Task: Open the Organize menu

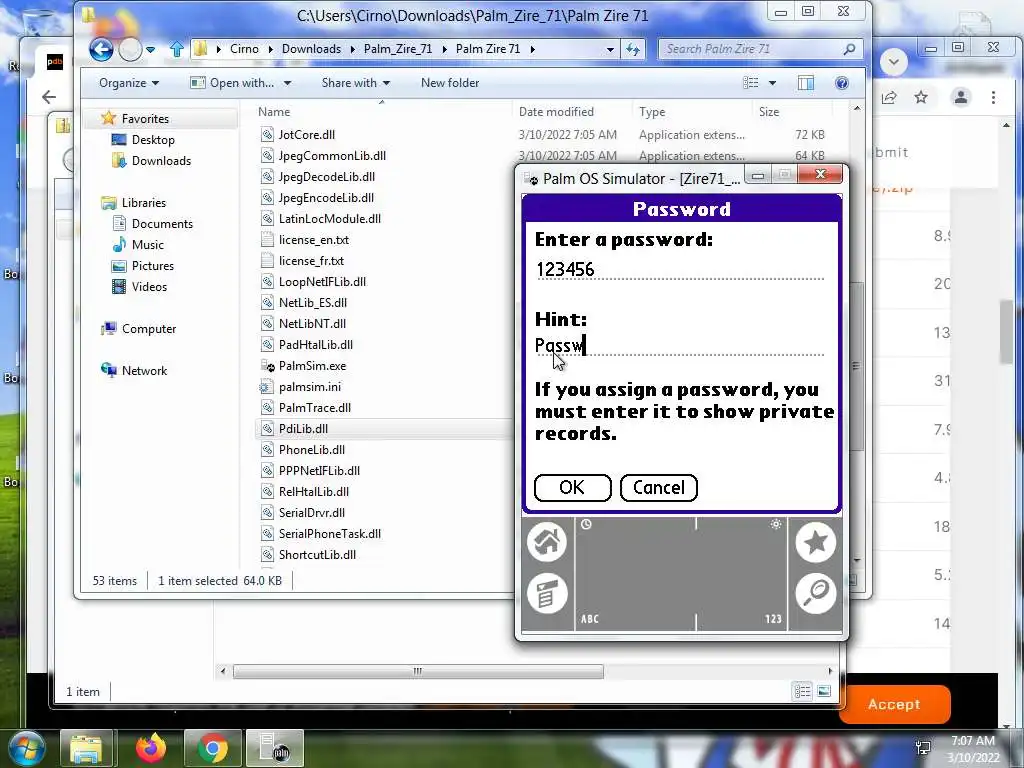Action: click(129, 83)
